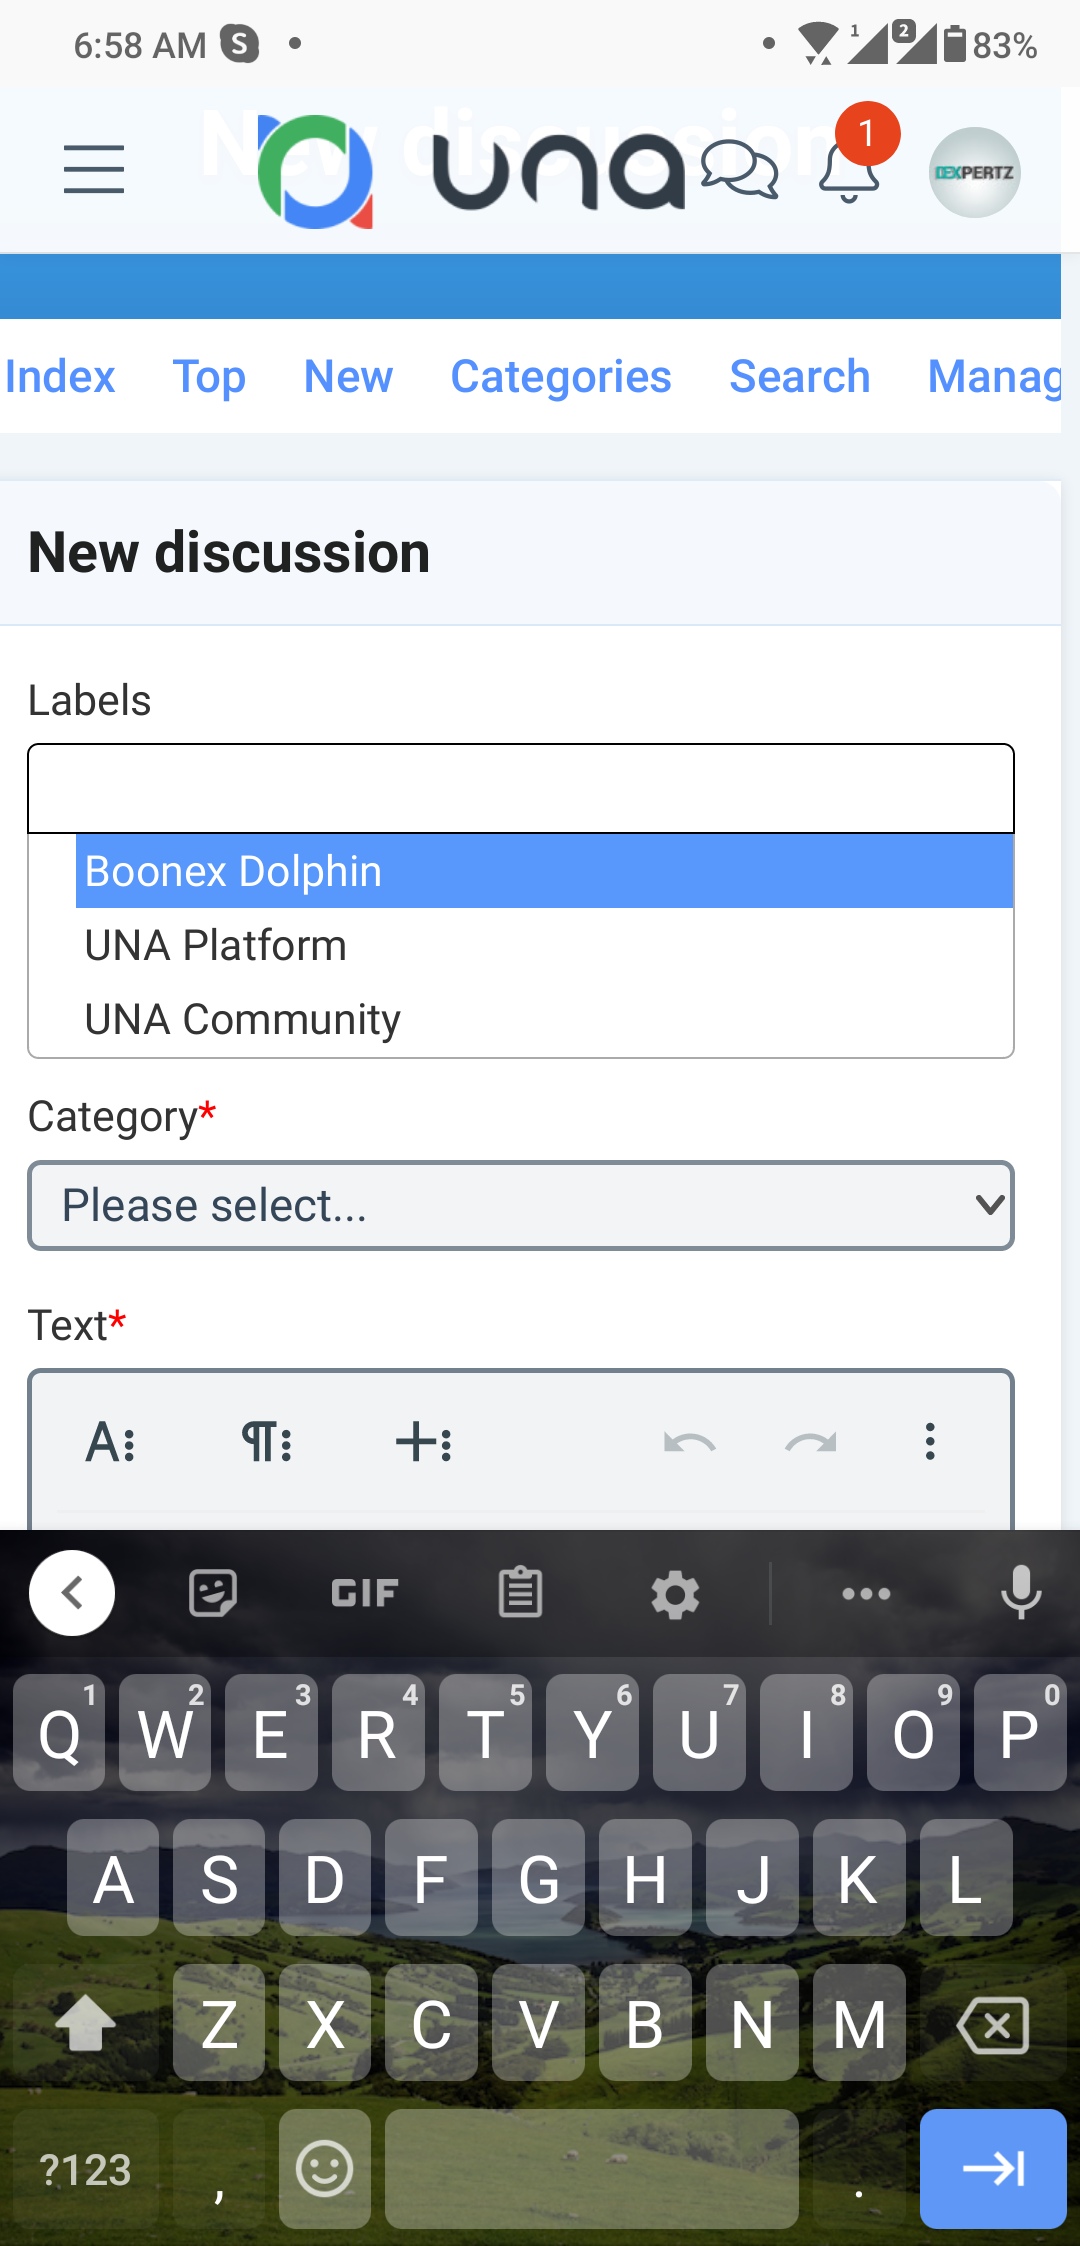Focus the Labels input field
The height and width of the screenshot is (2246, 1080).
[520, 789]
